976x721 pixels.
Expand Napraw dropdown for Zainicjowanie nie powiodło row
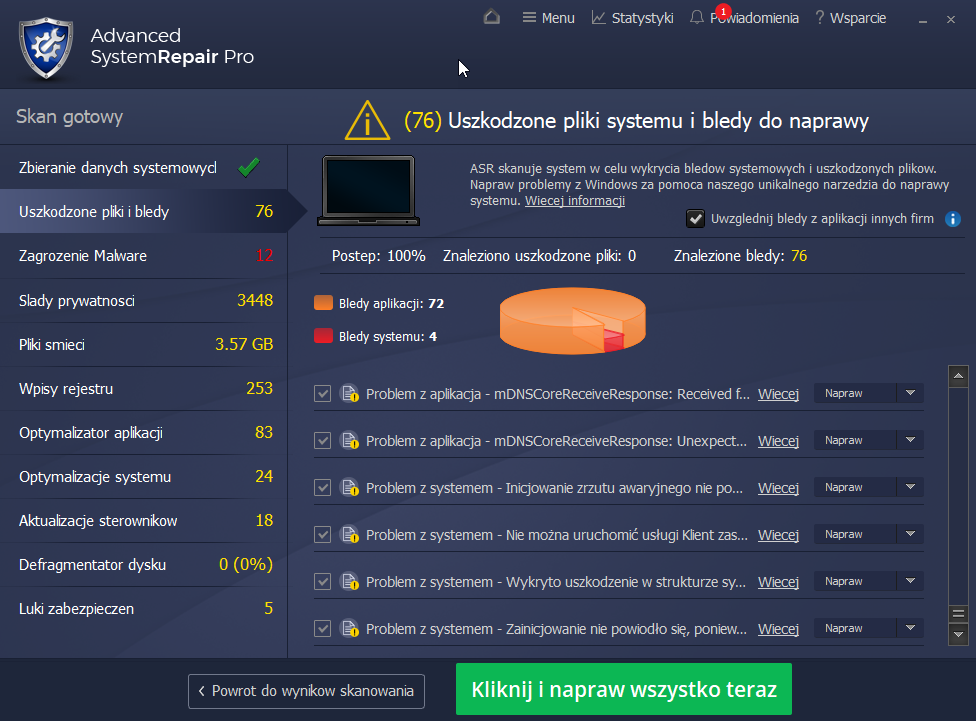[911, 628]
